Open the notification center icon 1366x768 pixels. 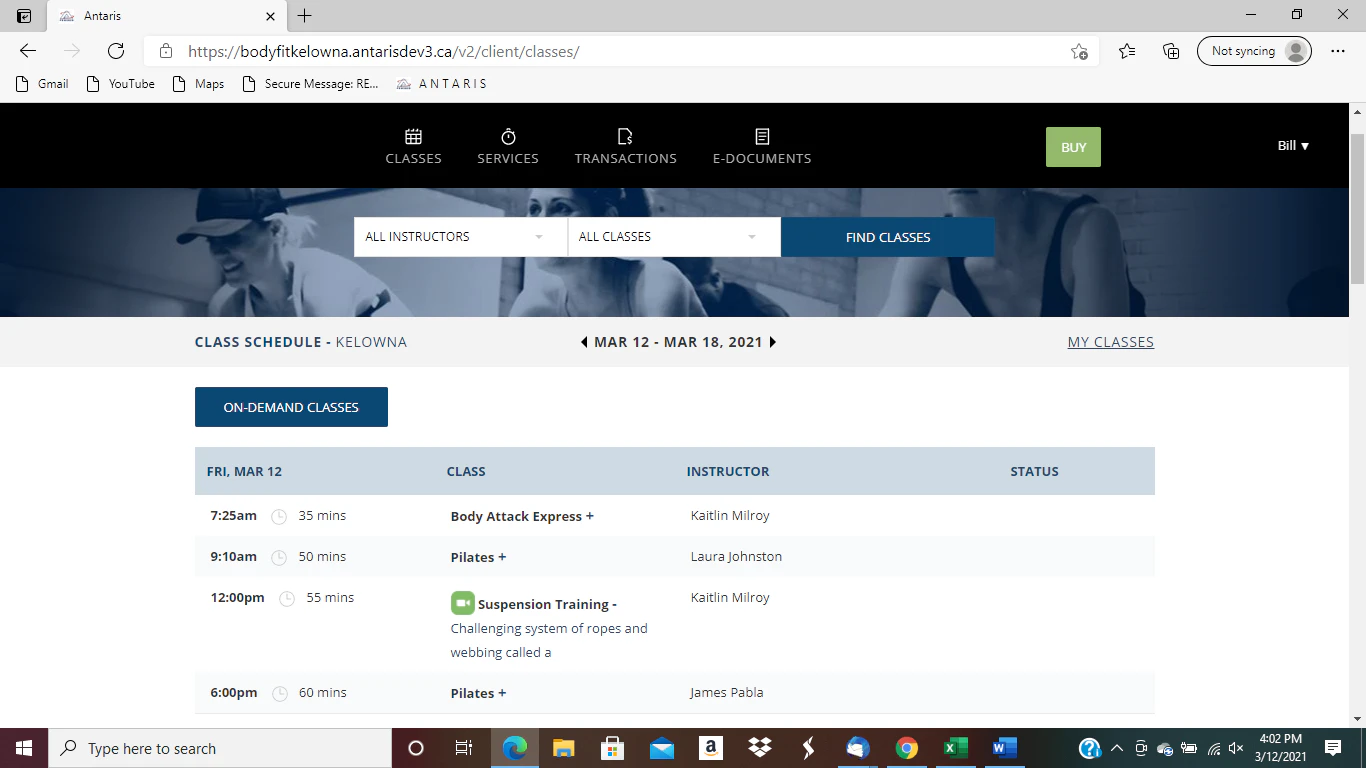click(x=1332, y=748)
